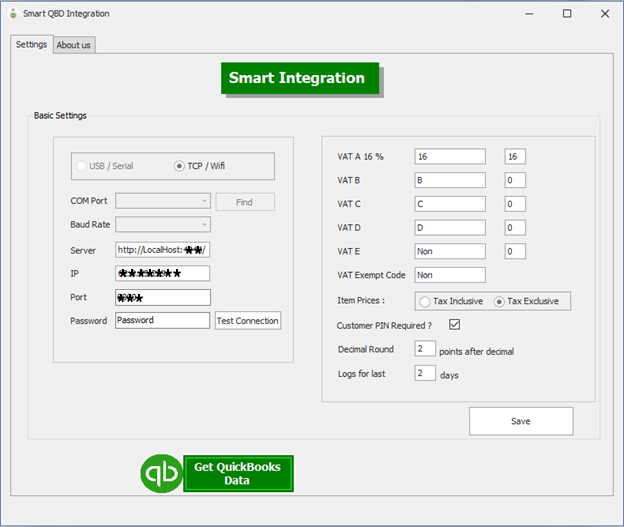624x527 pixels.
Task: Open the COM Port dropdown
Action: click(163, 202)
